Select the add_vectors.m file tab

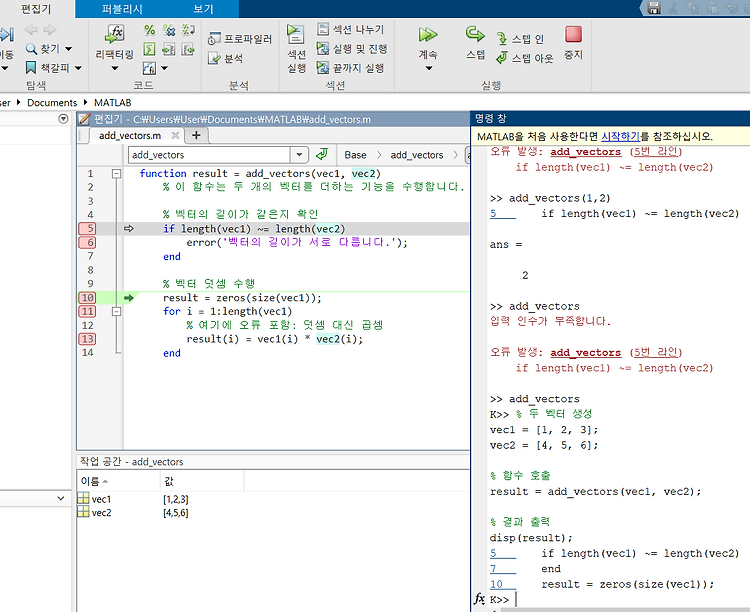(130, 135)
